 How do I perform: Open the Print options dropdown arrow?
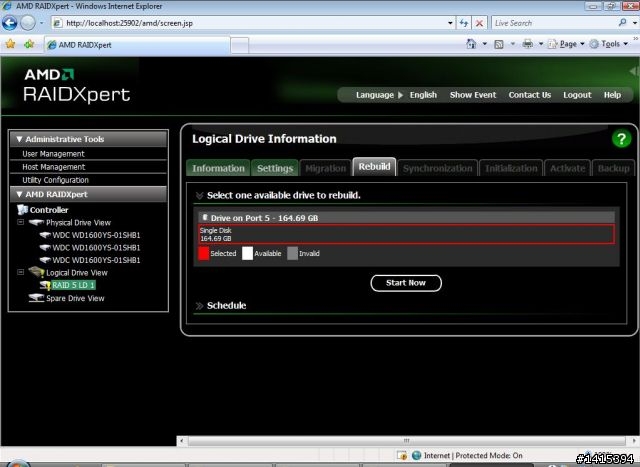540,44
